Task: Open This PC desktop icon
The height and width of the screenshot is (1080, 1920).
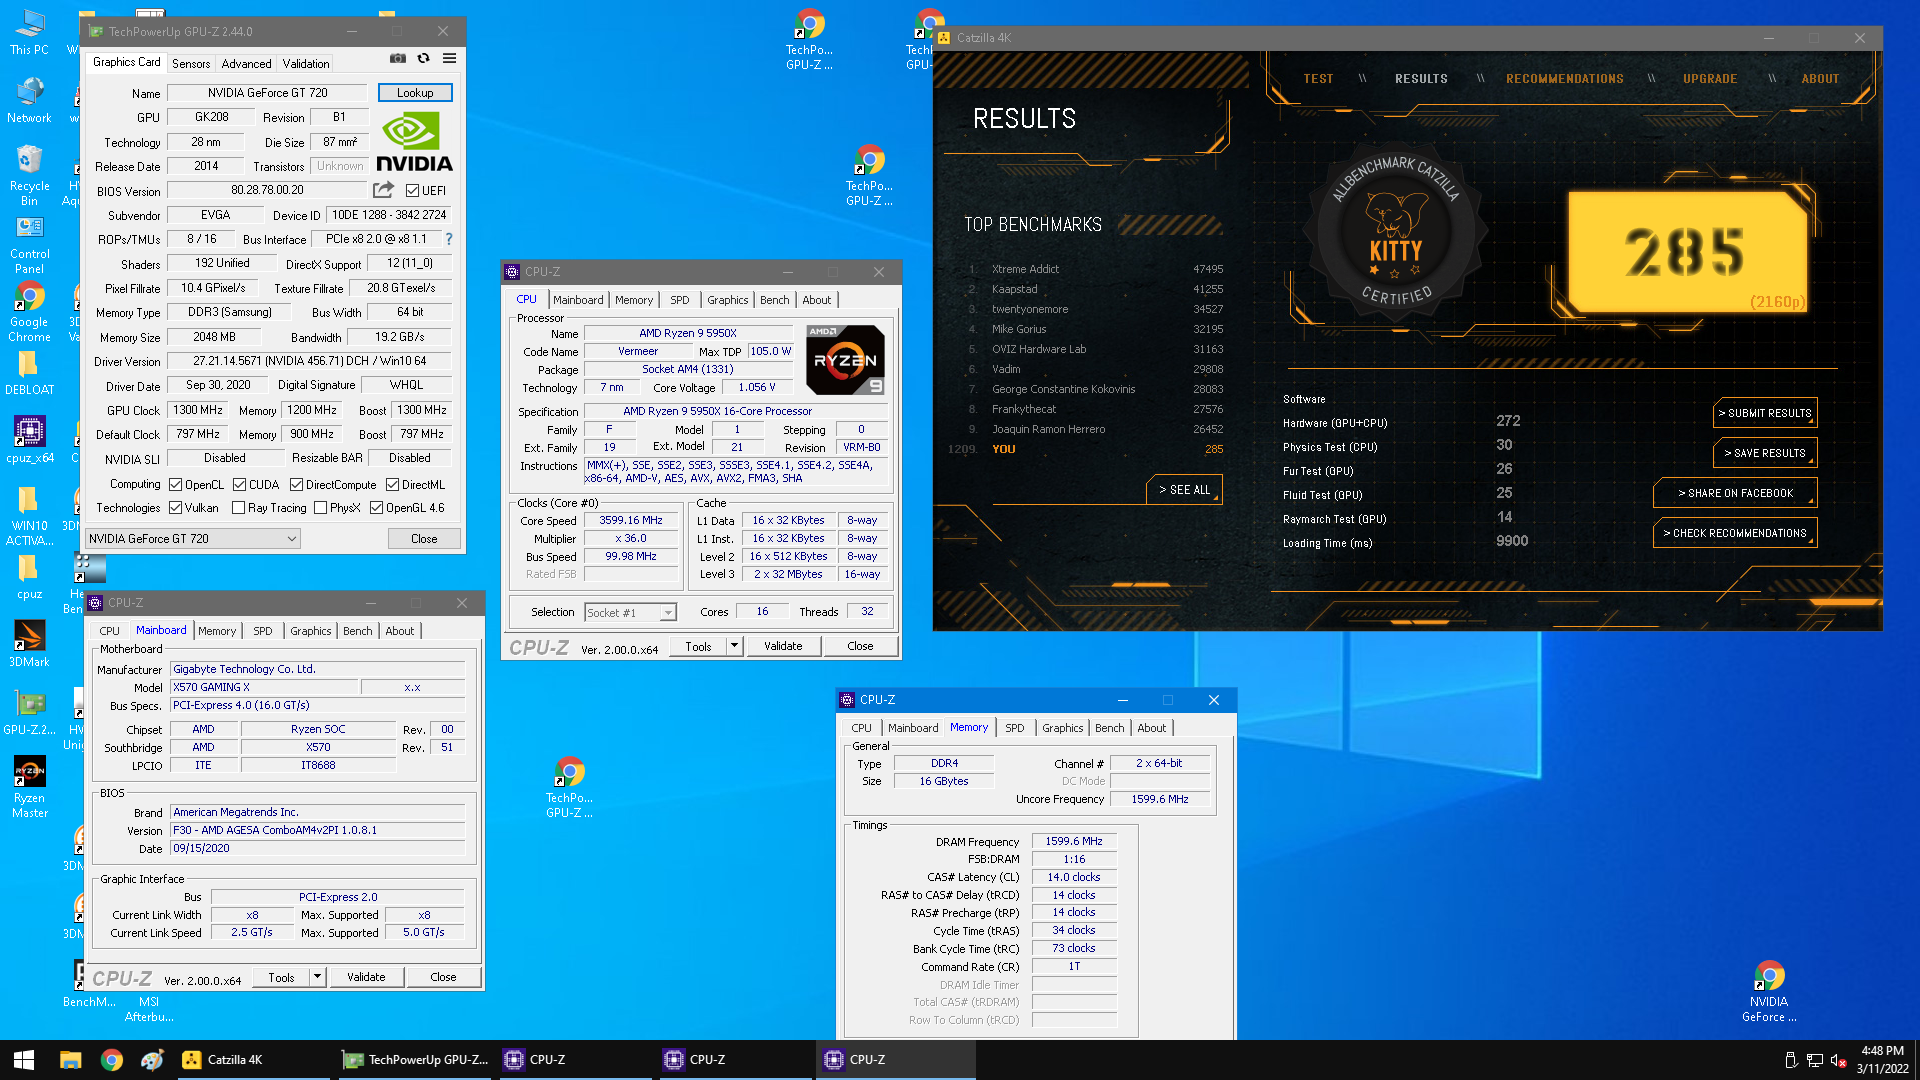Action: (x=29, y=32)
